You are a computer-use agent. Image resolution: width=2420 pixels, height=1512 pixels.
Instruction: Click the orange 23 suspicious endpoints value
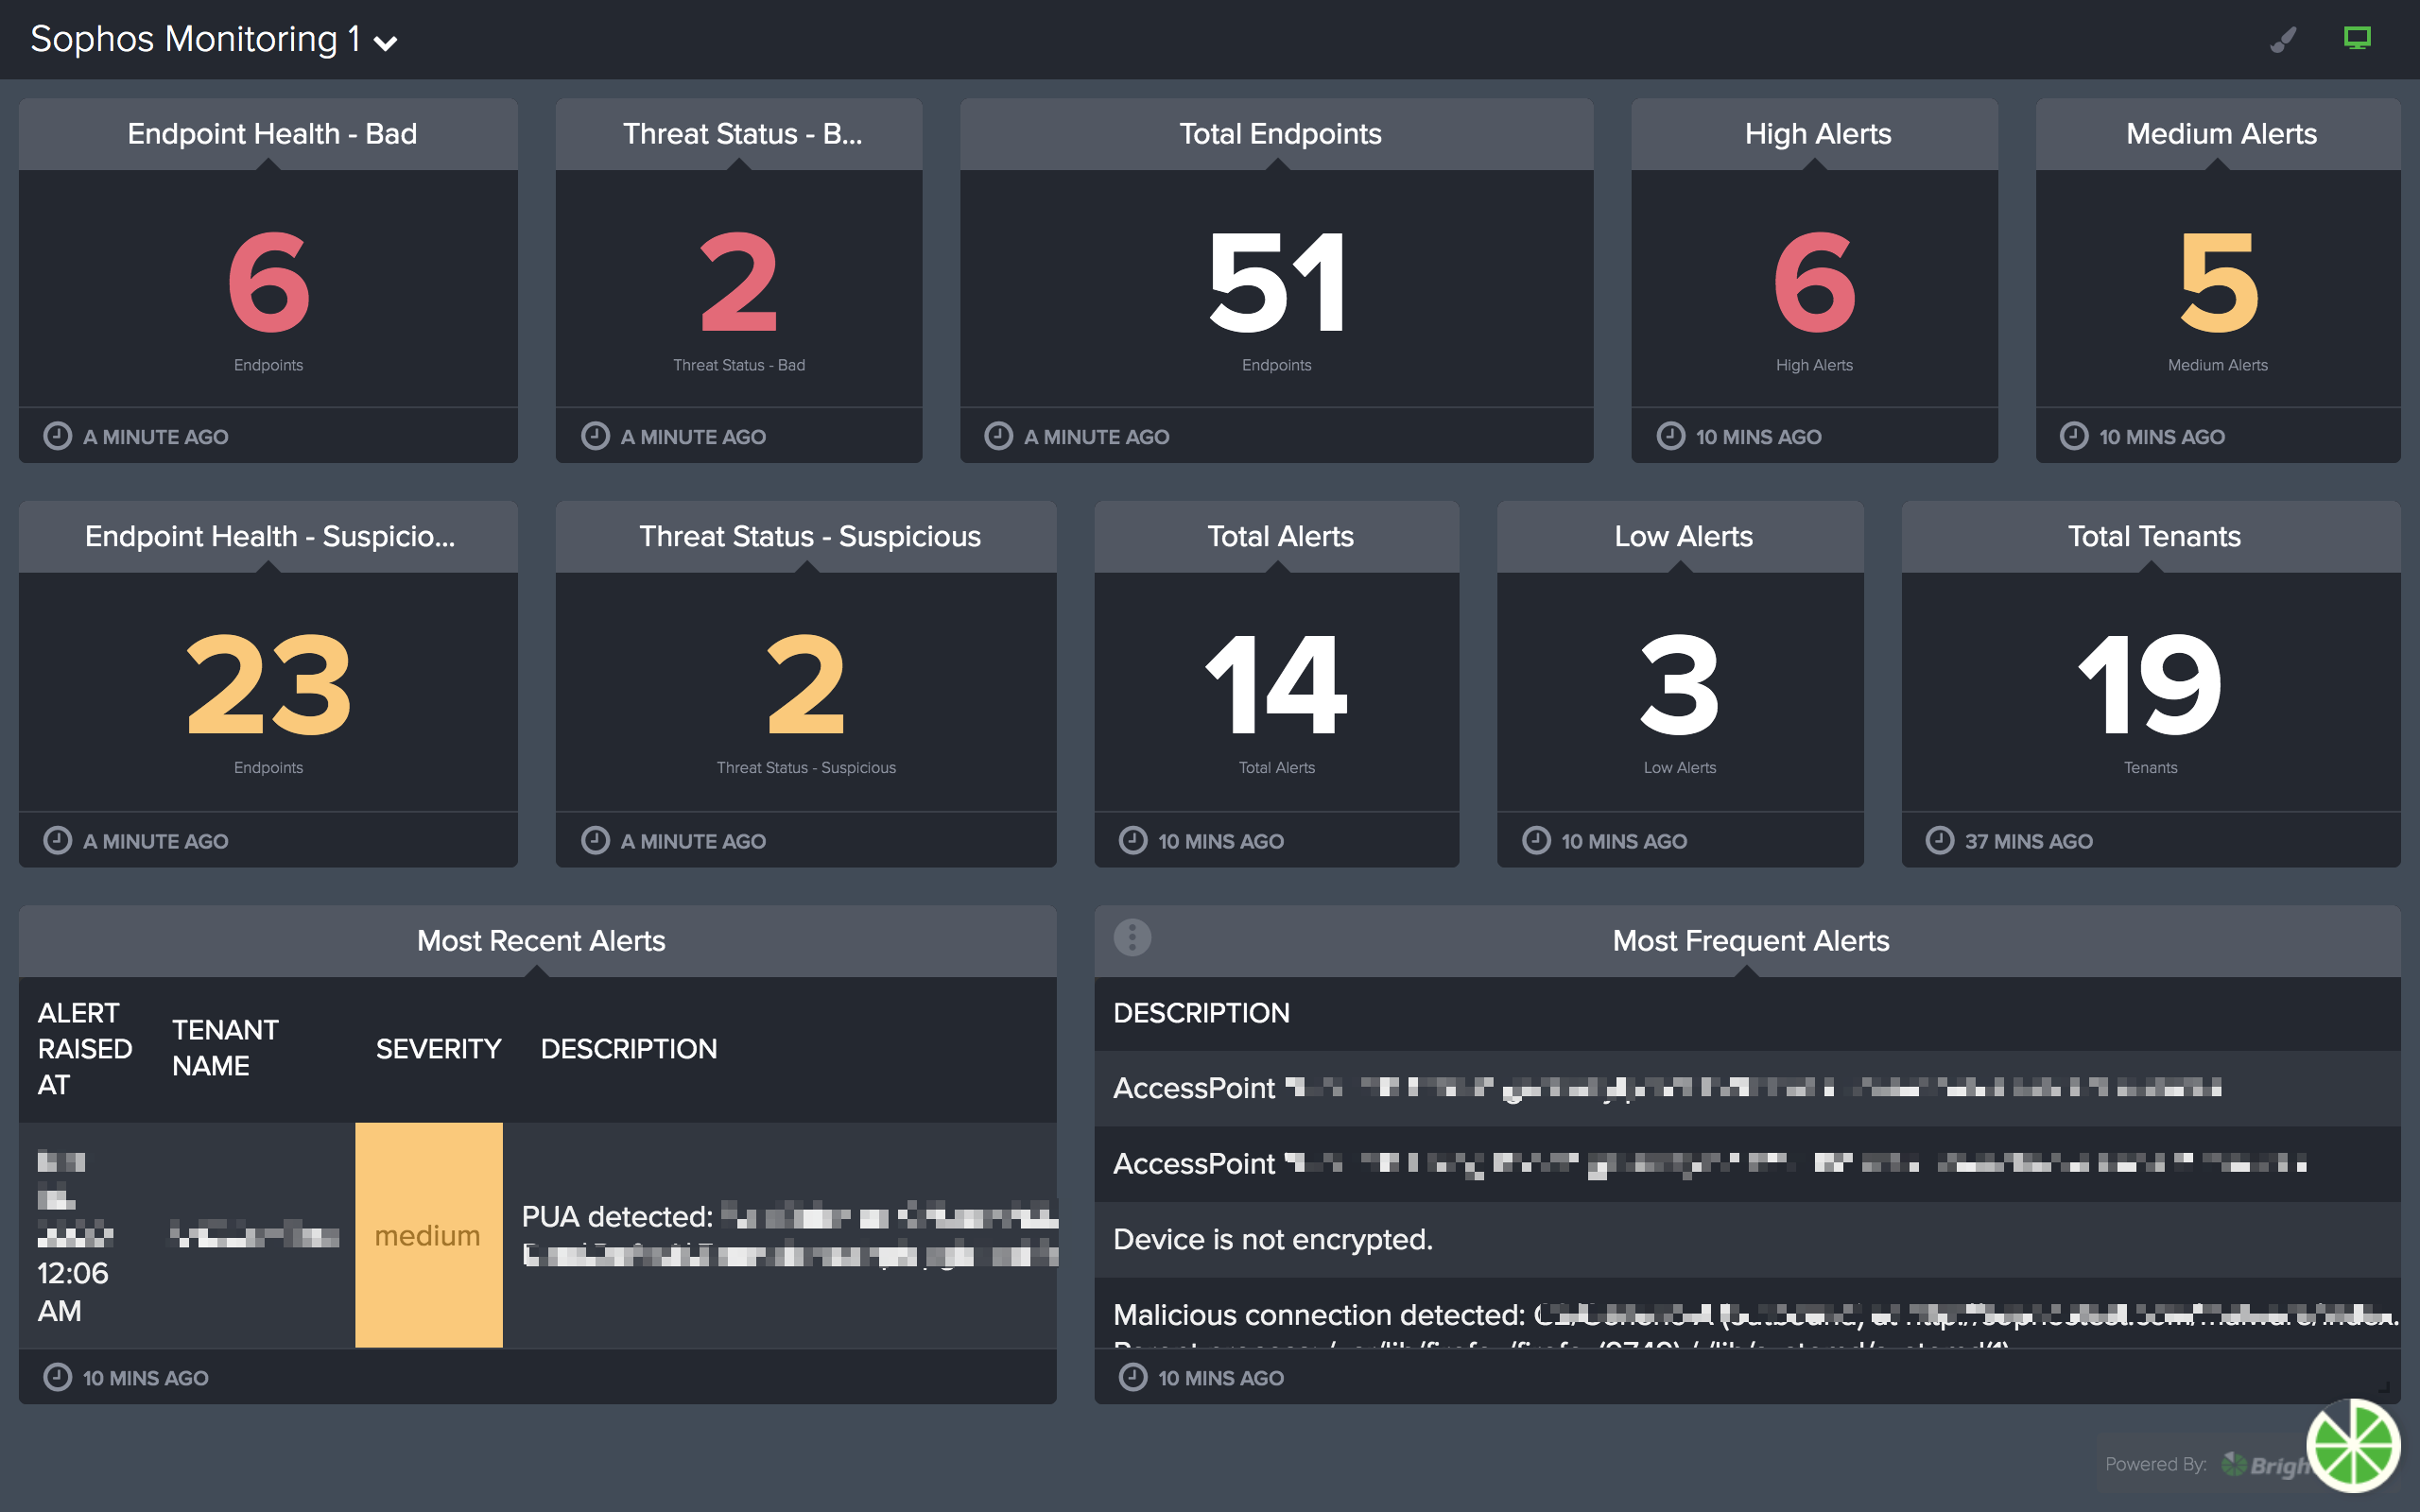tap(268, 685)
